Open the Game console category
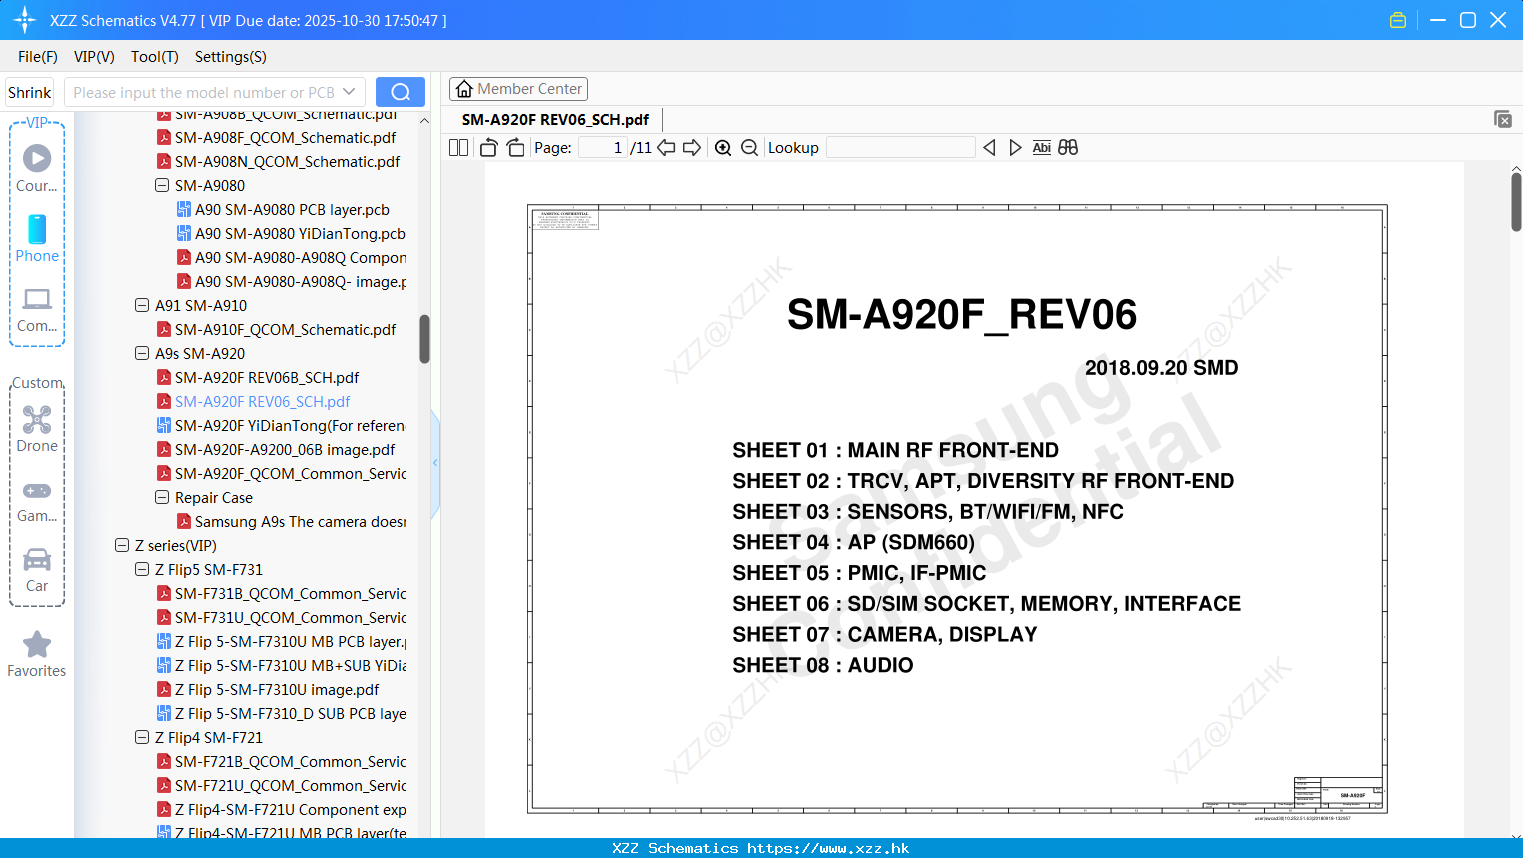This screenshot has width=1523, height=858. coord(37,500)
